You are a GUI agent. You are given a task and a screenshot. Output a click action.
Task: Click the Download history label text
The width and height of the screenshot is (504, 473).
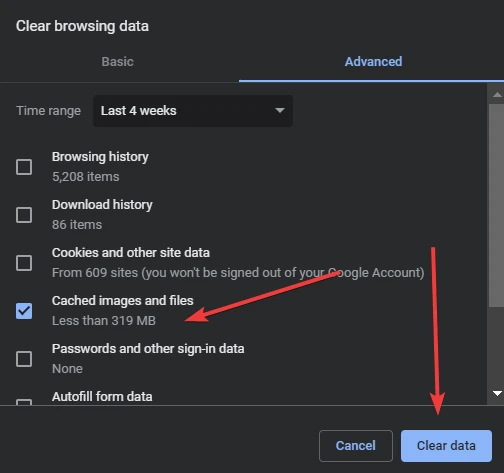[x=102, y=205]
